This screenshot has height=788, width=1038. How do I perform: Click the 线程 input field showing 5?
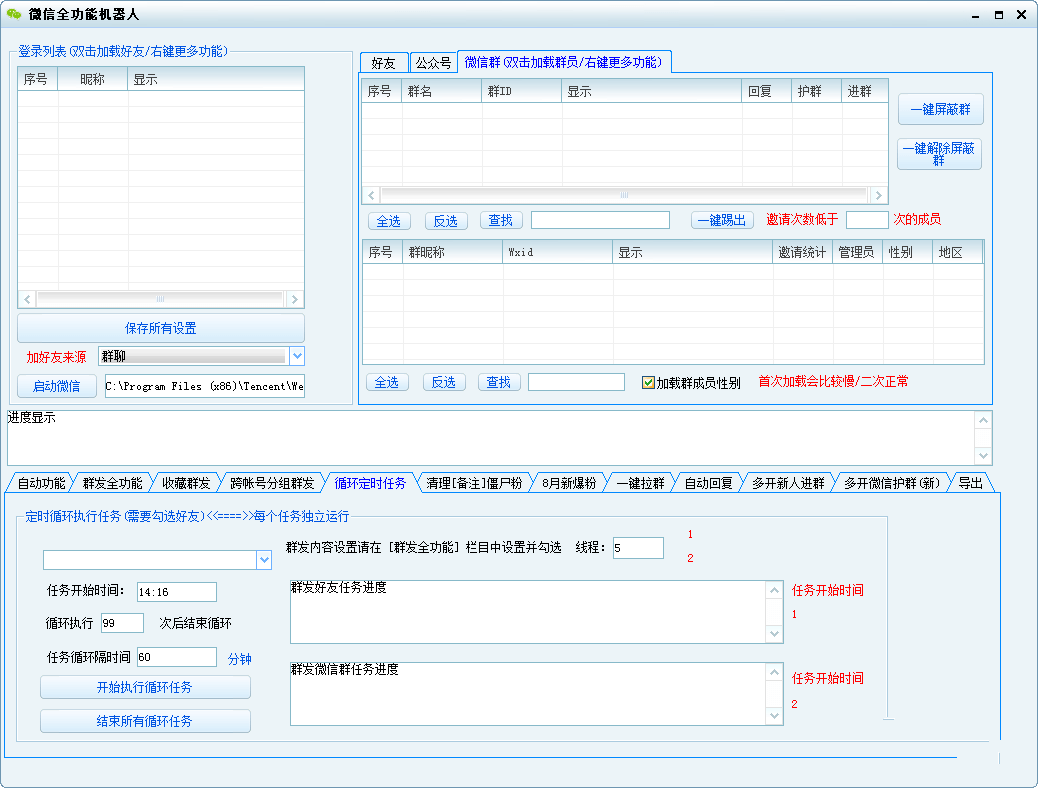pyautogui.click(x=638, y=548)
